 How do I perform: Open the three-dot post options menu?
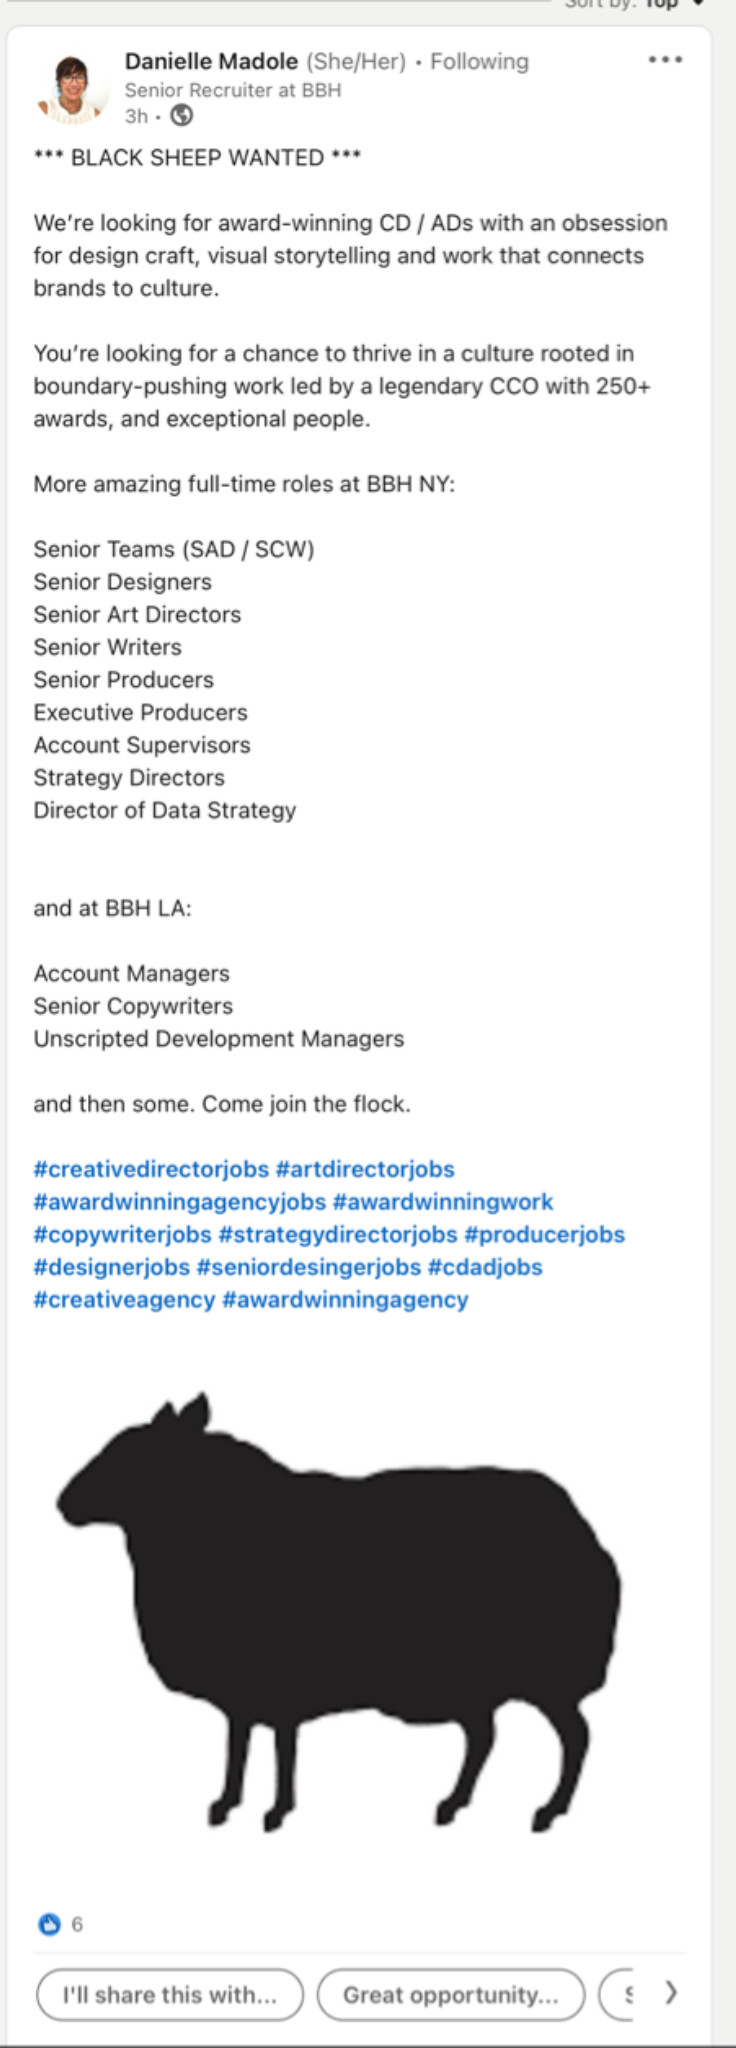click(x=665, y=60)
